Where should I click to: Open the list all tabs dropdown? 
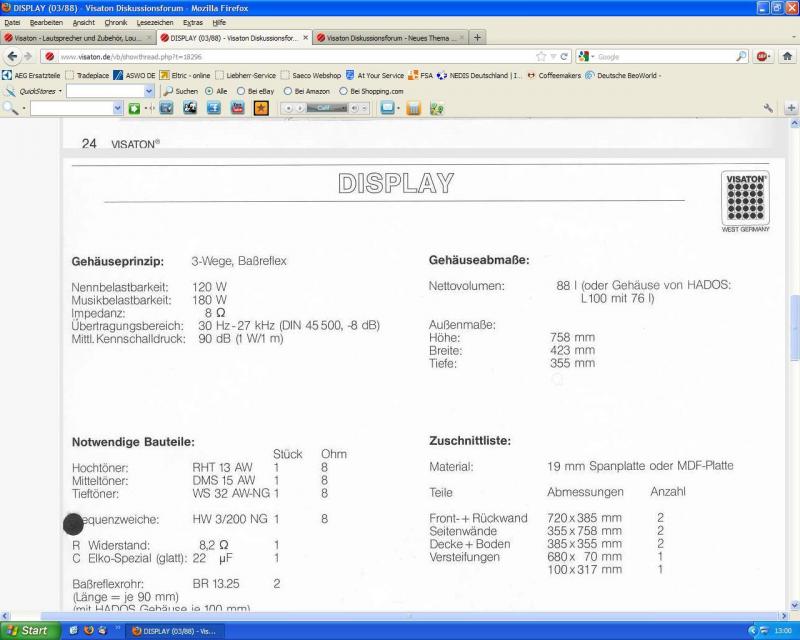[x=793, y=37]
